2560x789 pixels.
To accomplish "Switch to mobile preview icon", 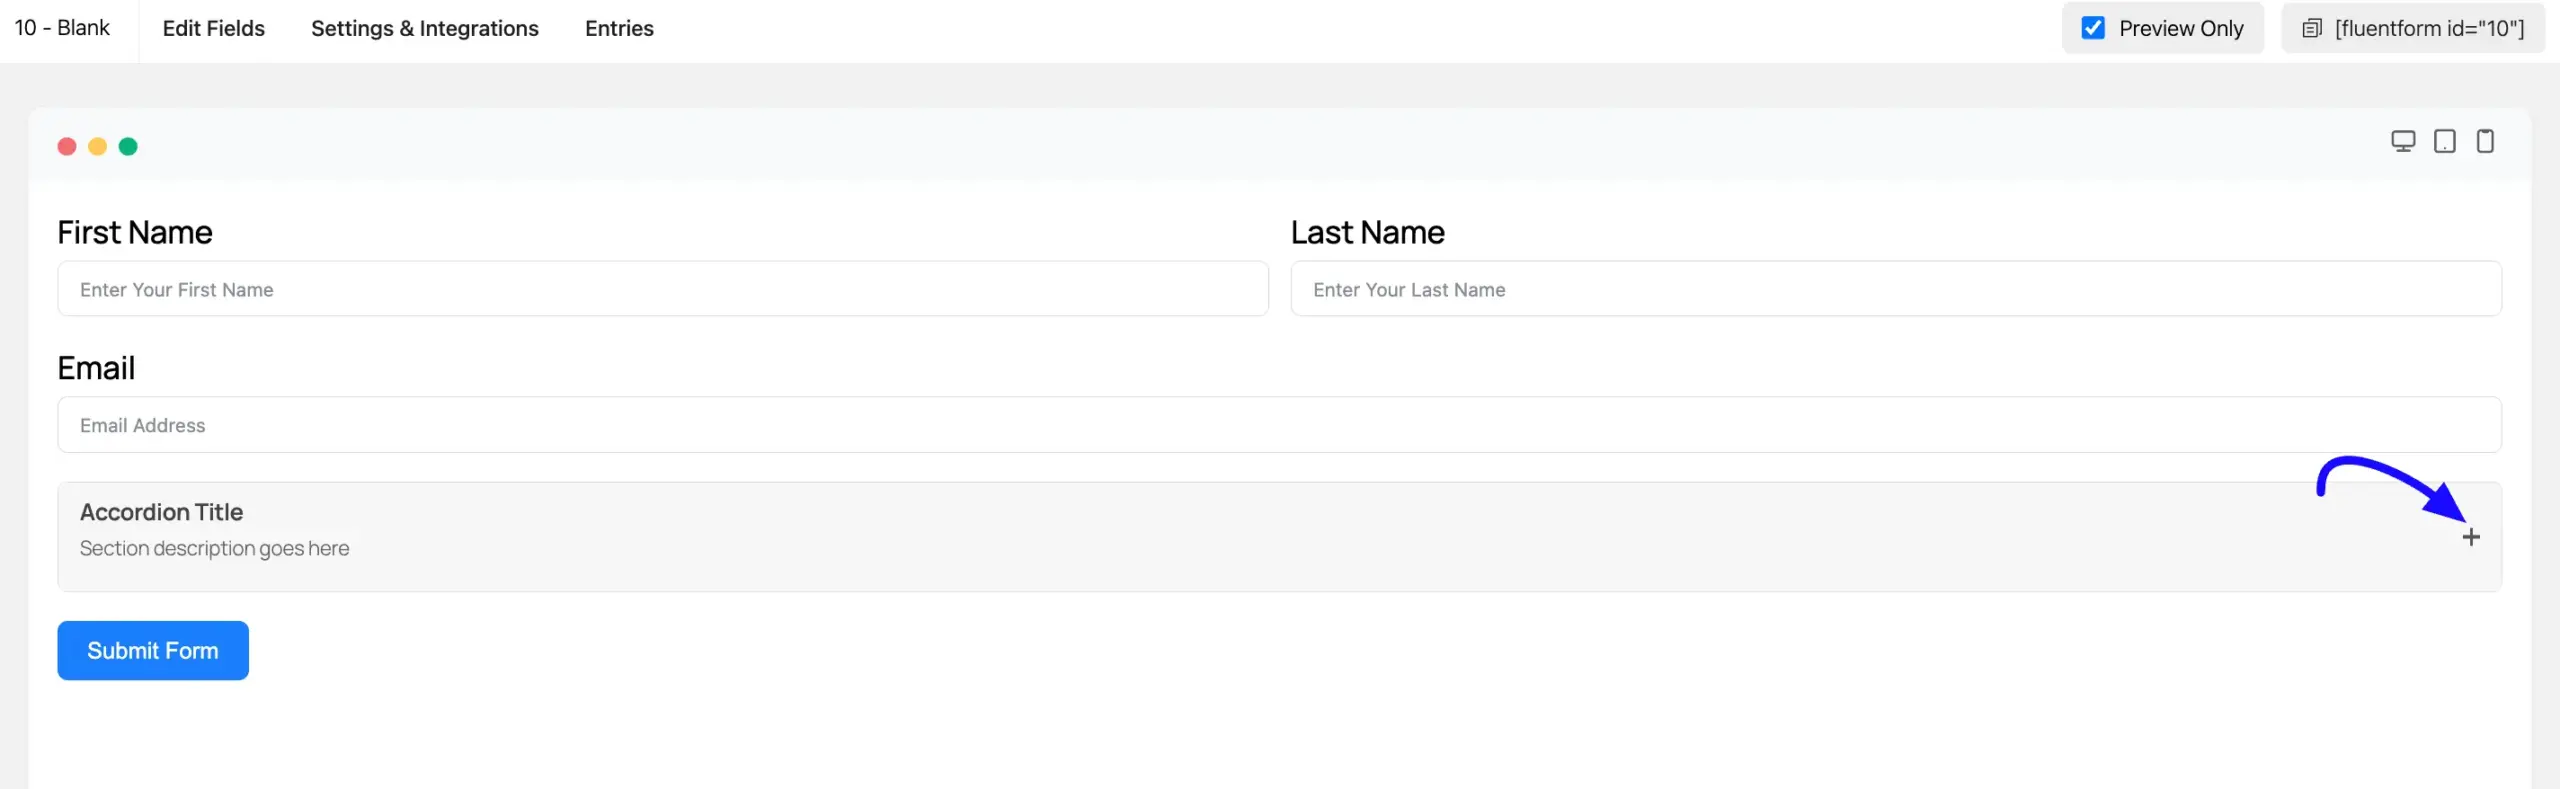I will click(2485, 141).
